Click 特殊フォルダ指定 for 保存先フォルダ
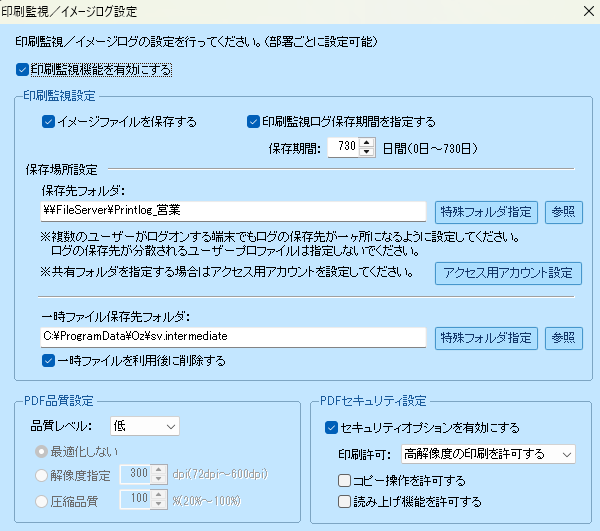The image size is (600, 531). tap(486, 211)
